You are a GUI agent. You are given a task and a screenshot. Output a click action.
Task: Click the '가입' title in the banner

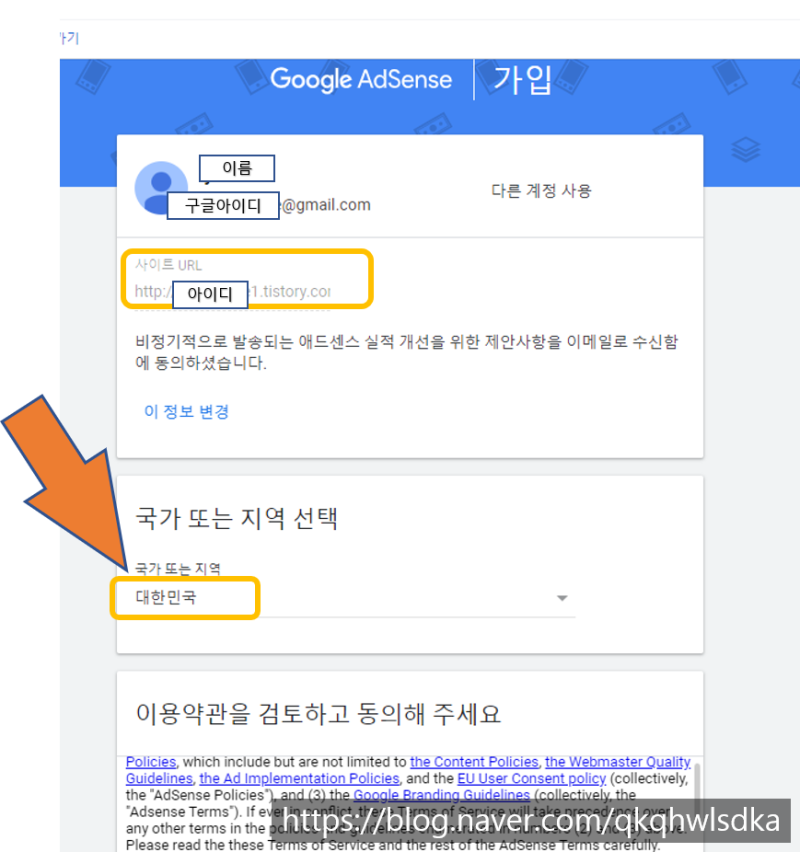[x=522, y=79]
